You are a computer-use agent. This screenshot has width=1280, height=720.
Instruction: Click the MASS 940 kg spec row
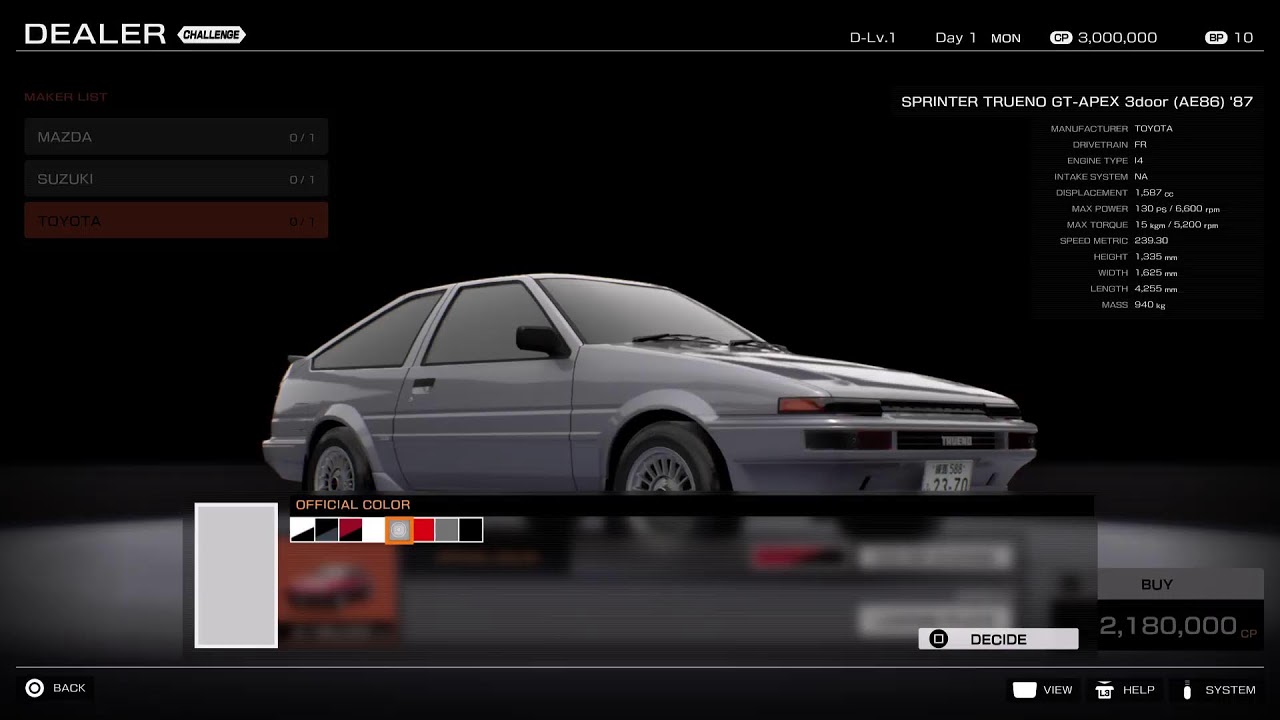click(x=1133, y=305)
